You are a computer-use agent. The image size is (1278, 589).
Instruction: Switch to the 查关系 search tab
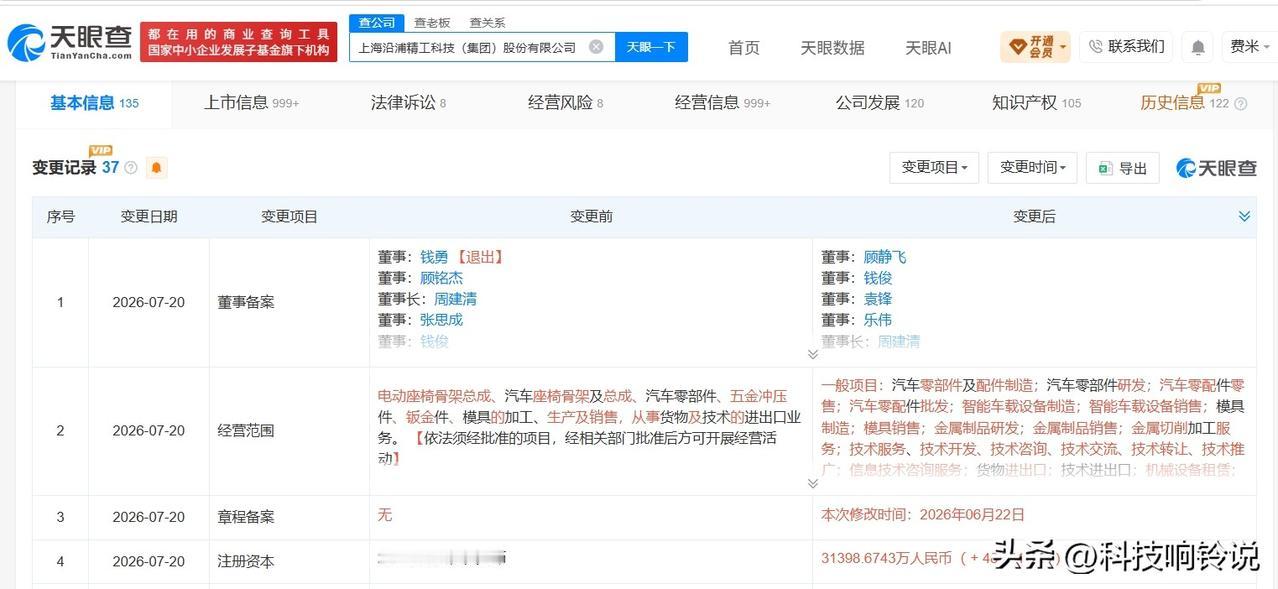pyautogui.click(x=488, y=23)
